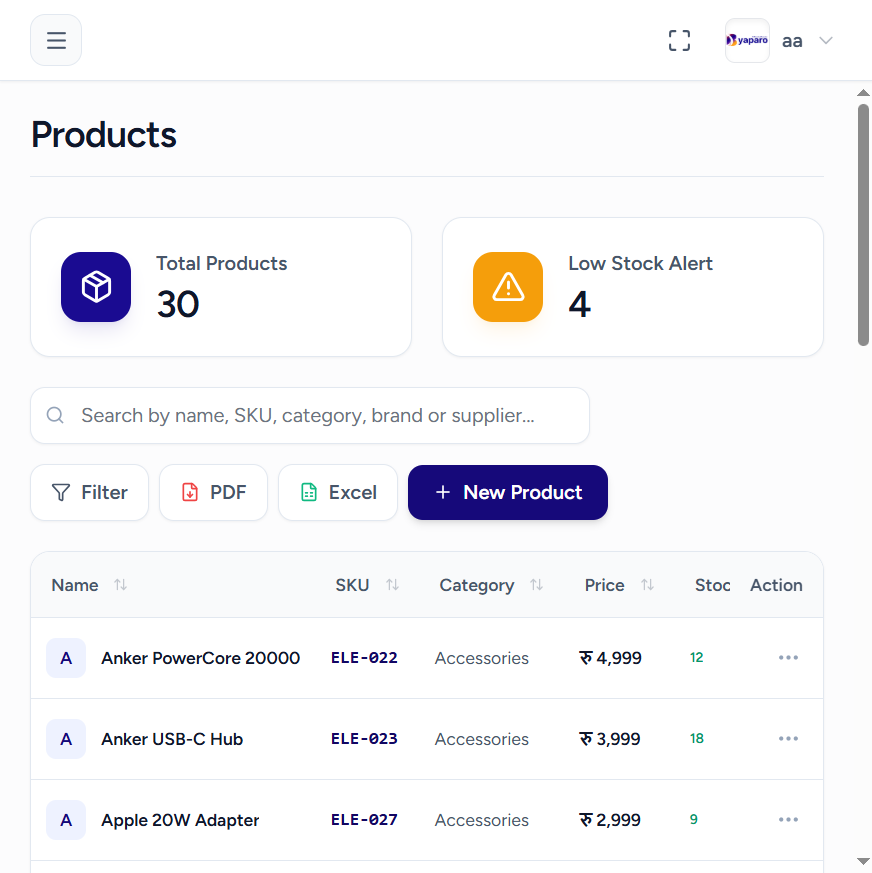The width and height of the screenshot is (872, 873).
Task: Click stock value 12
Action: tap(697, 658)
